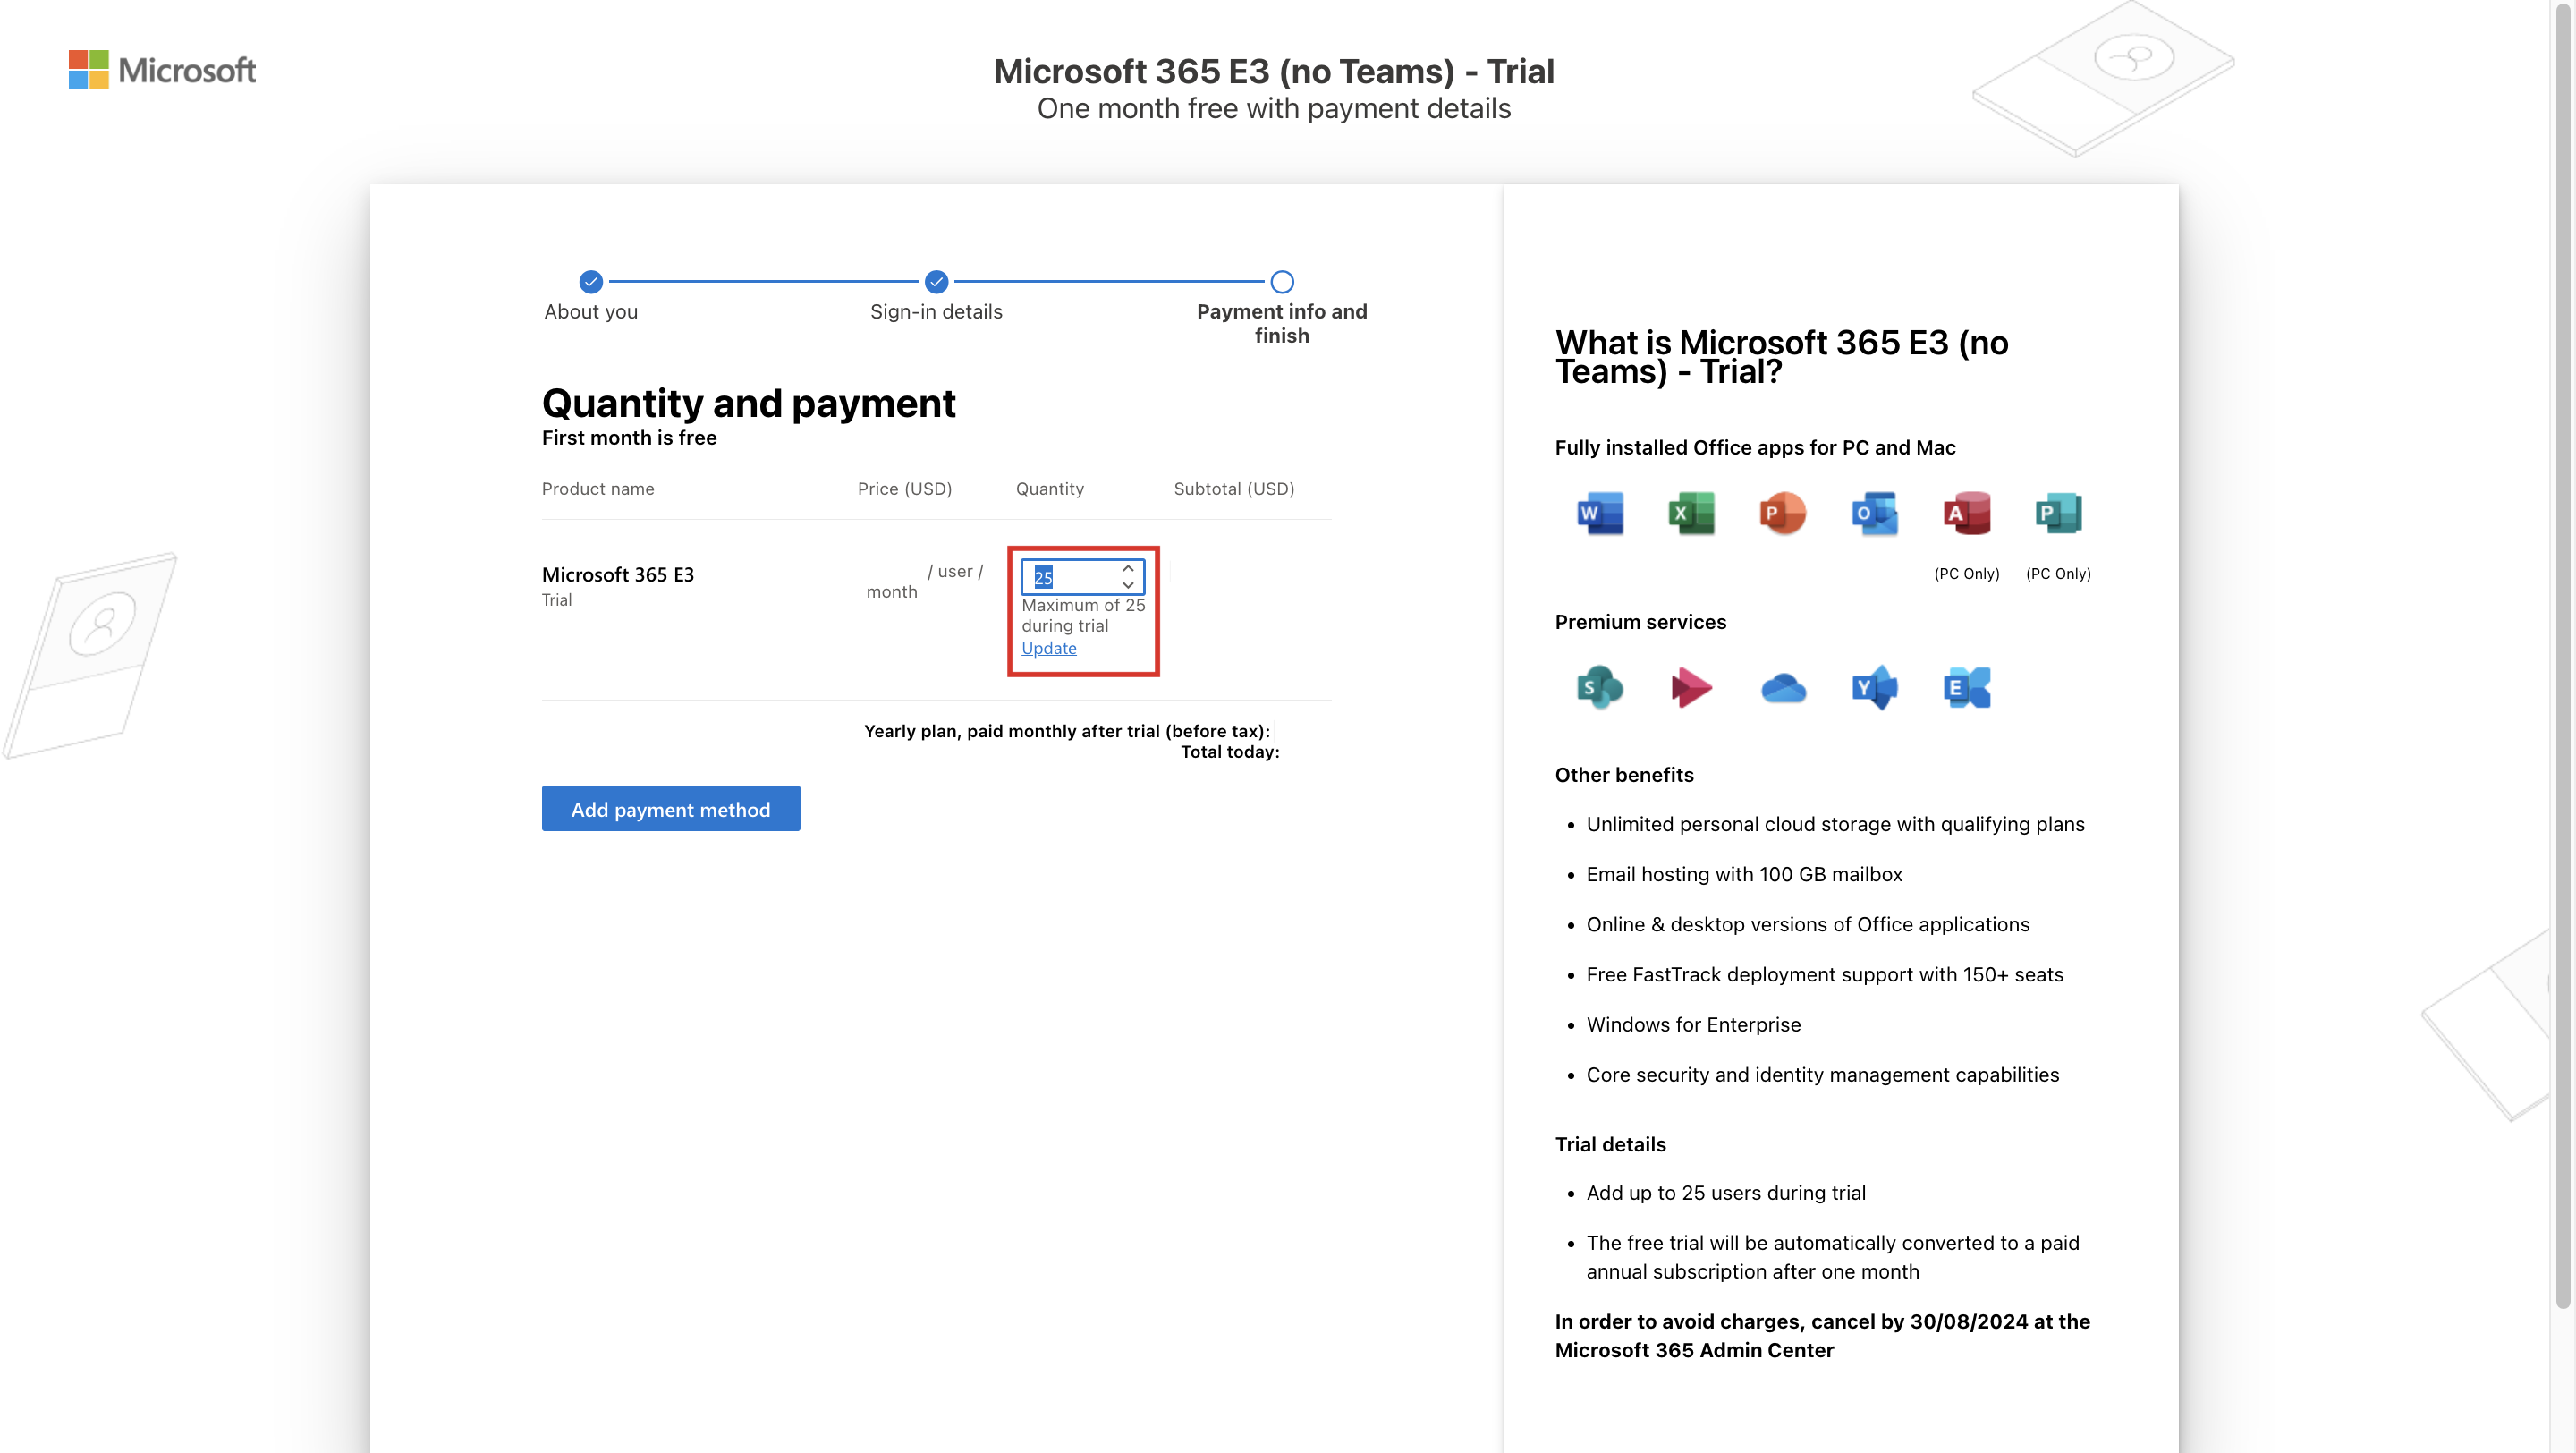Image resolution: width=2576 pixels, height=1453 pixels.
Task: Click the Windows for Enterprise bullet
Action: point(1693,1025)
